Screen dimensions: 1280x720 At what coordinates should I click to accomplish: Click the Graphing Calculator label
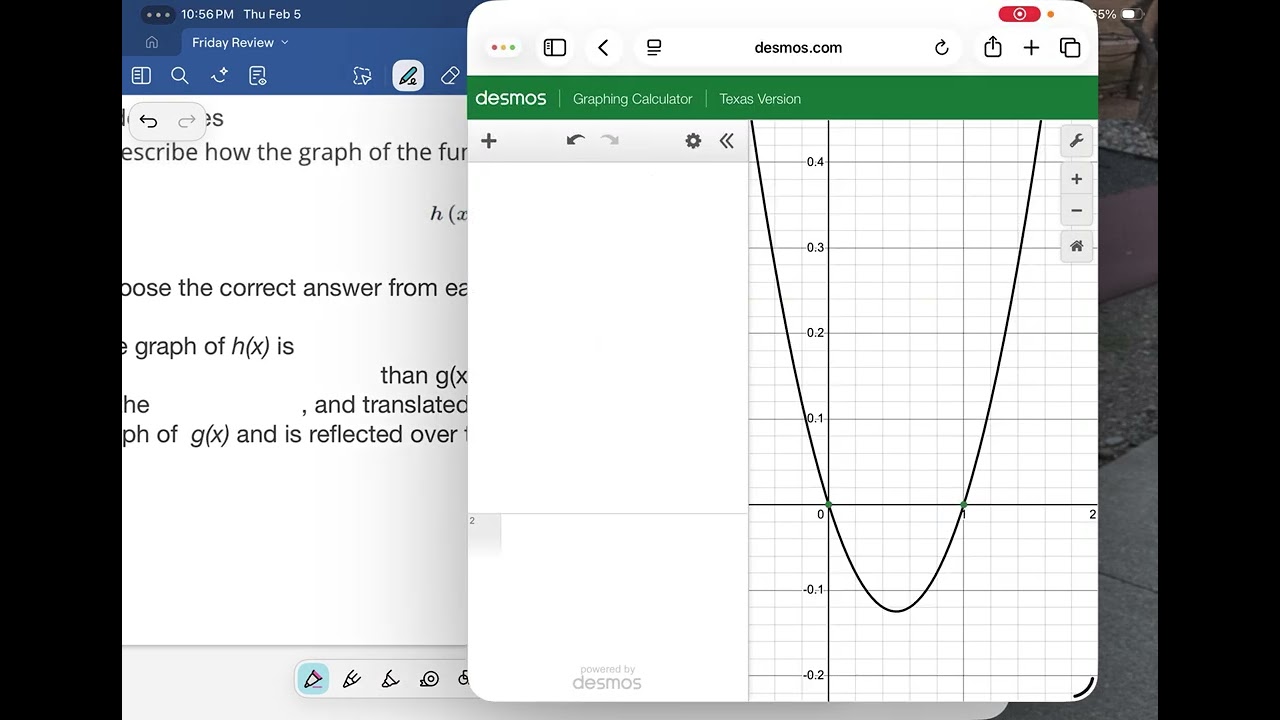[632, 99]
